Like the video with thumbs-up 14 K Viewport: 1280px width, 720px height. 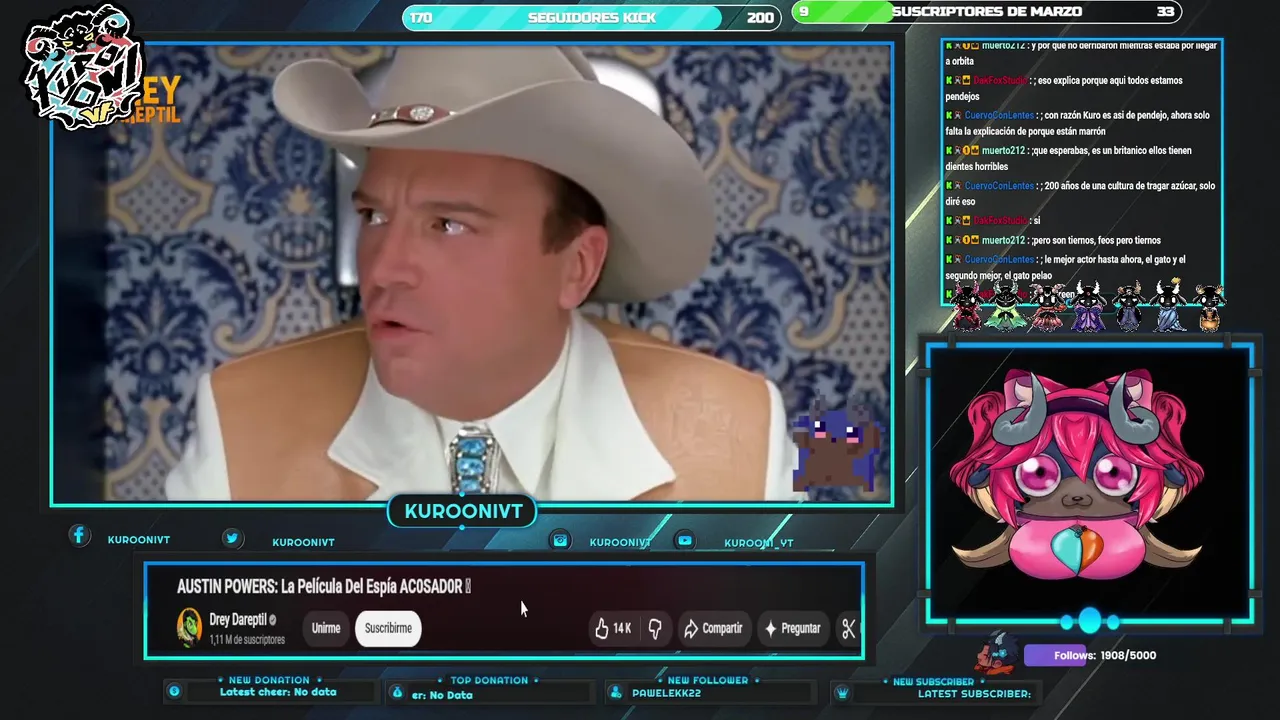pyautogui.click(x=613, y=628)
